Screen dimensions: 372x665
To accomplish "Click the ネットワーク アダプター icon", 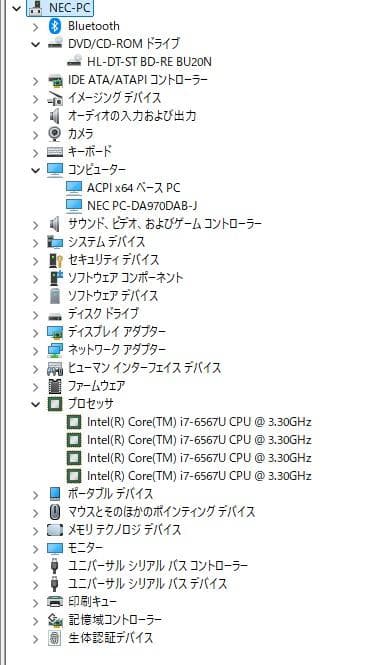I will pyautogui.click(x=55, y=349).
